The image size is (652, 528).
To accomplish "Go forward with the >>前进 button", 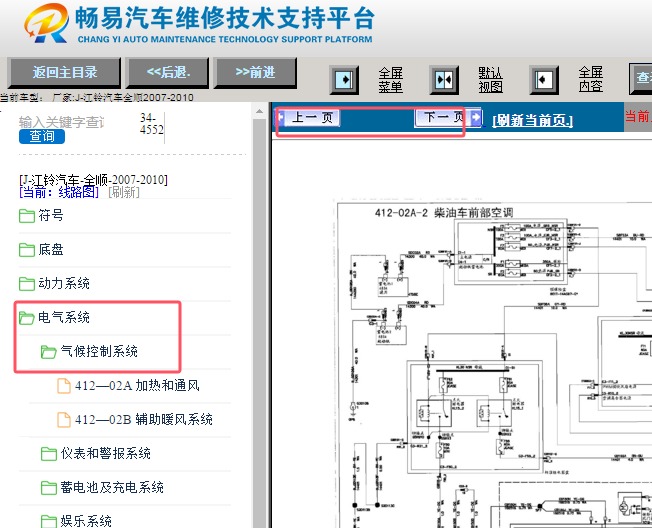I will click(255, 72).
